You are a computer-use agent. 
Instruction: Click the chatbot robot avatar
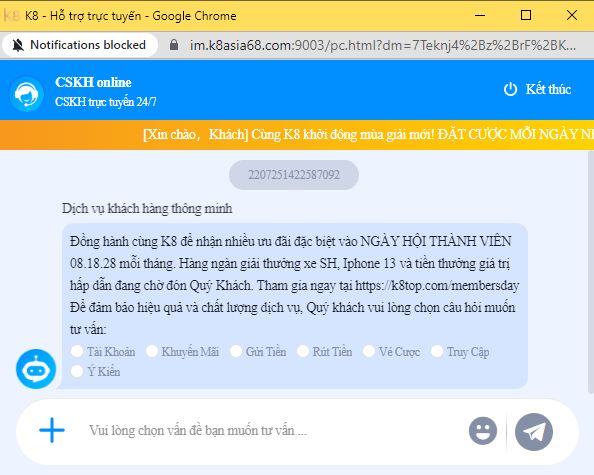click(x=36, y=369)
